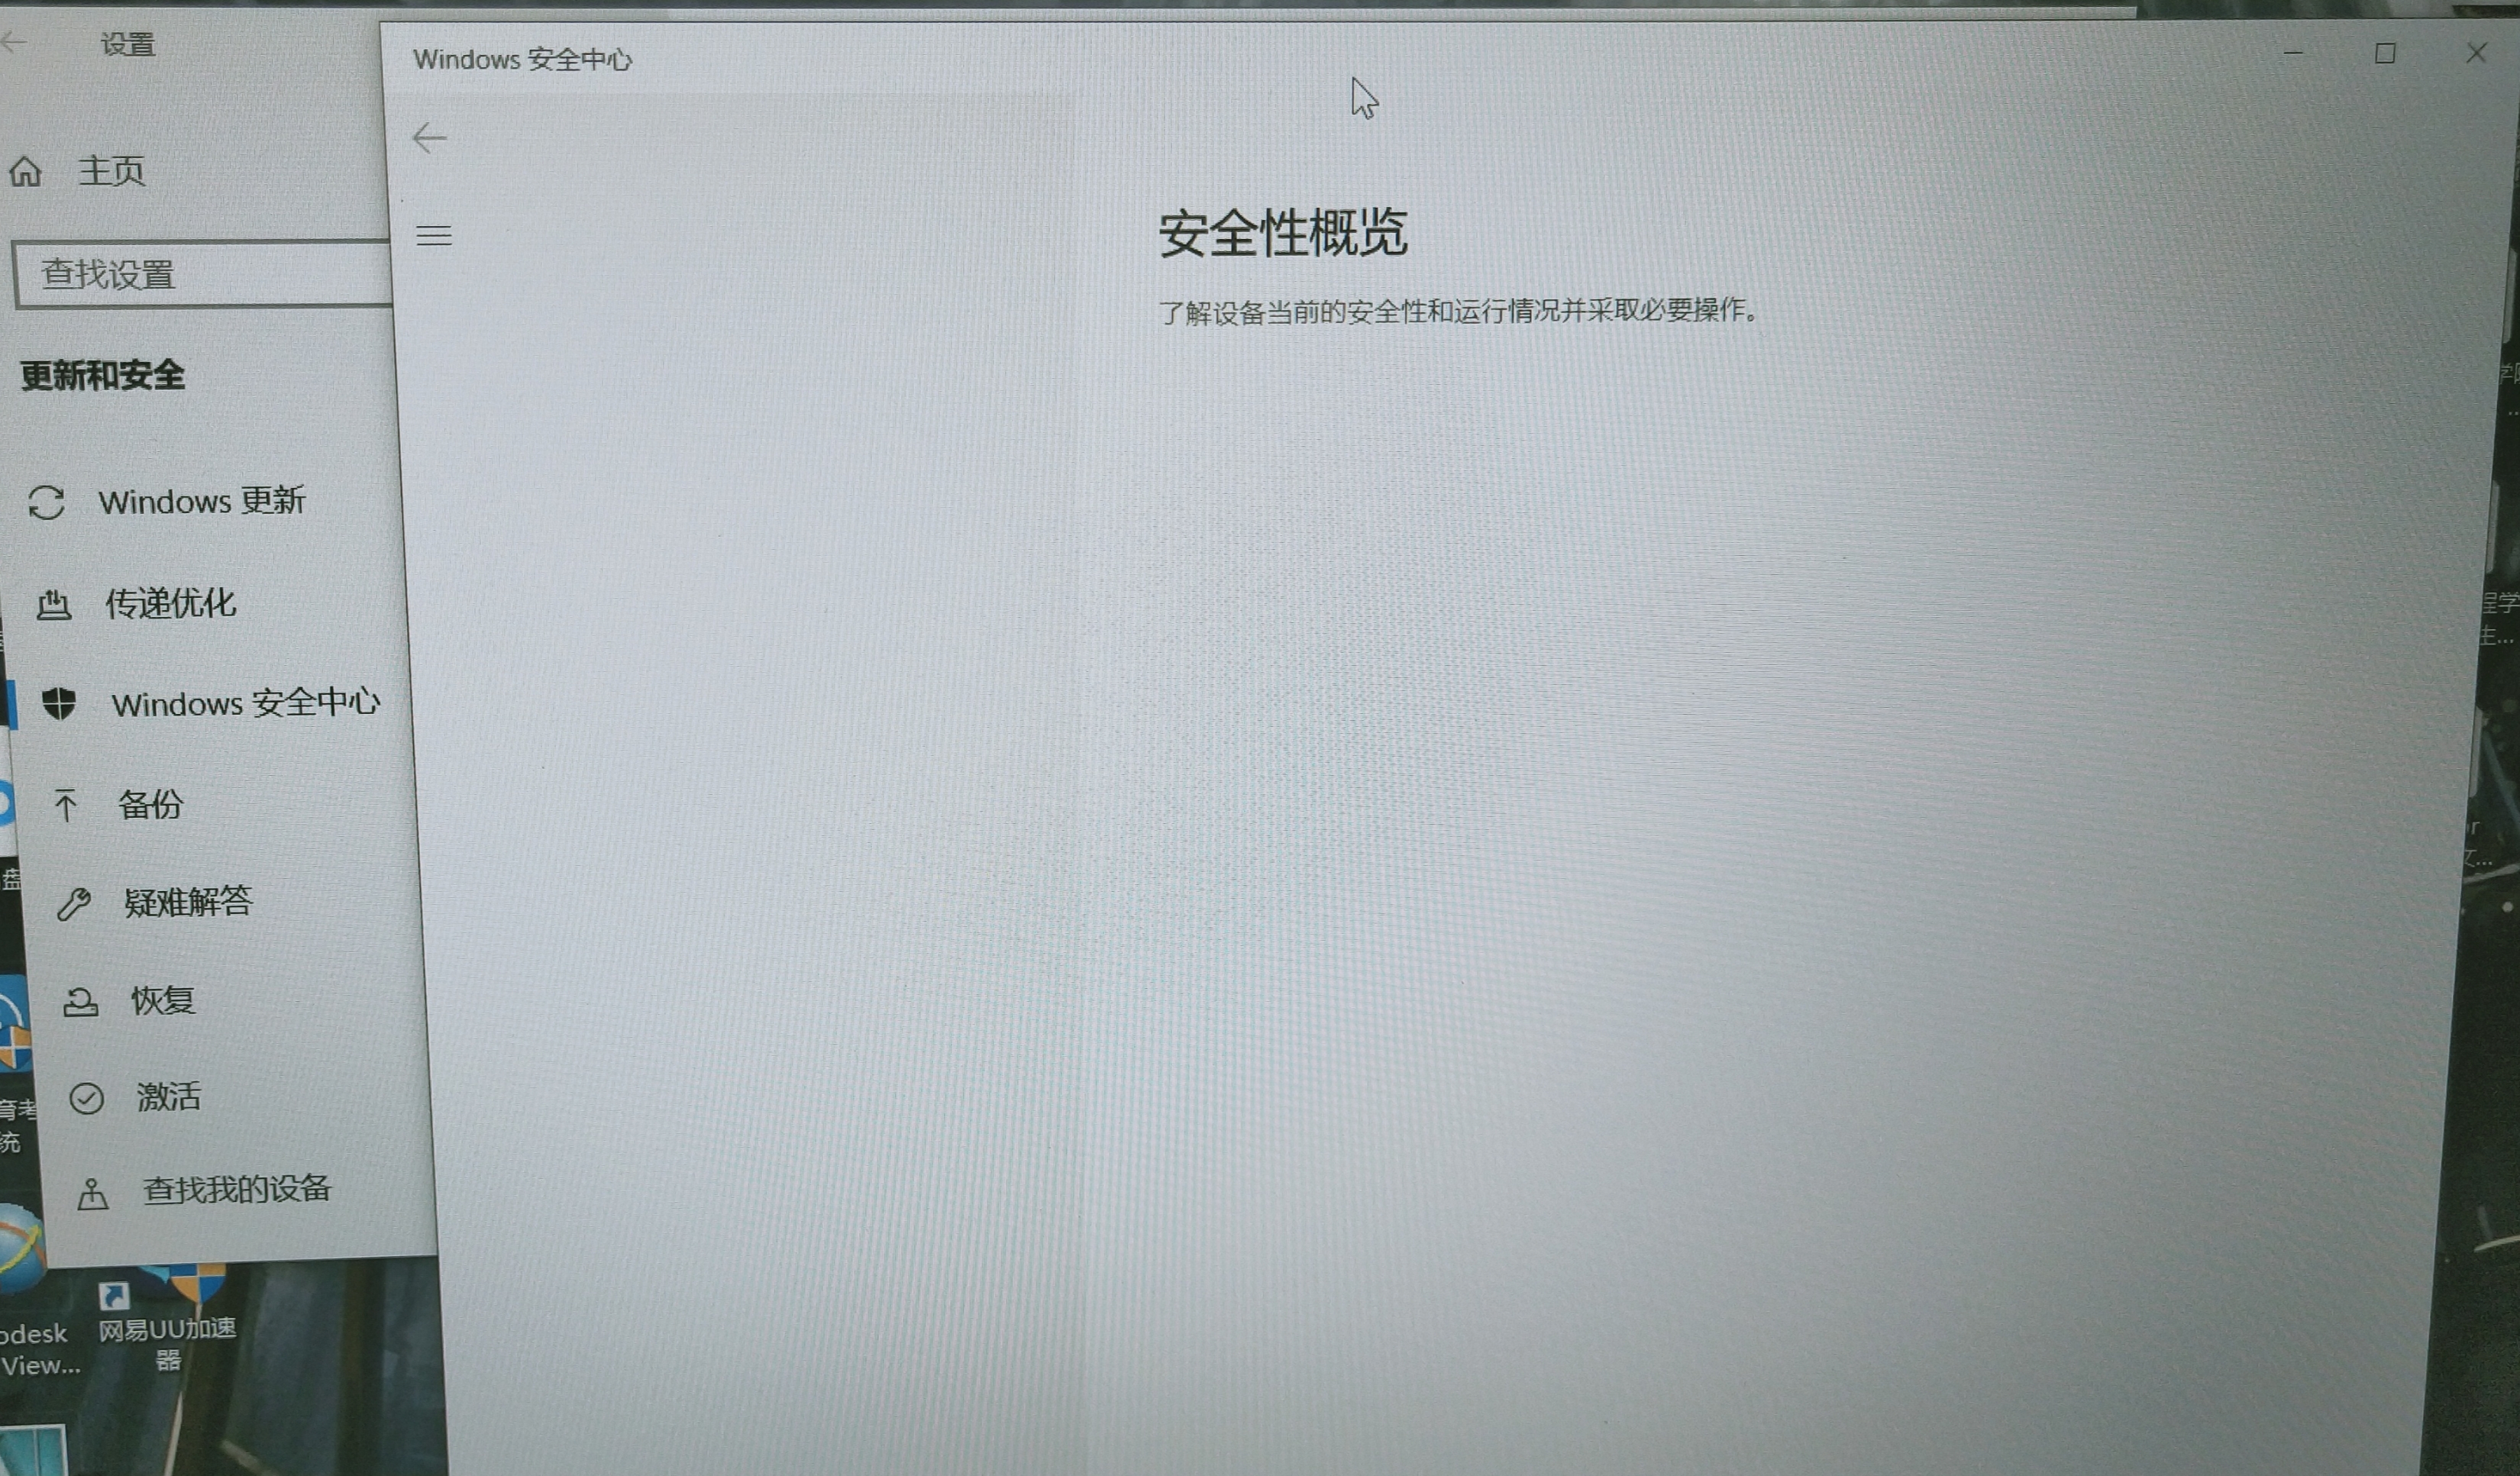Click the shield icon for Windows 安全中心
The image size is (2520, 1476).
[x=59, y=703]
